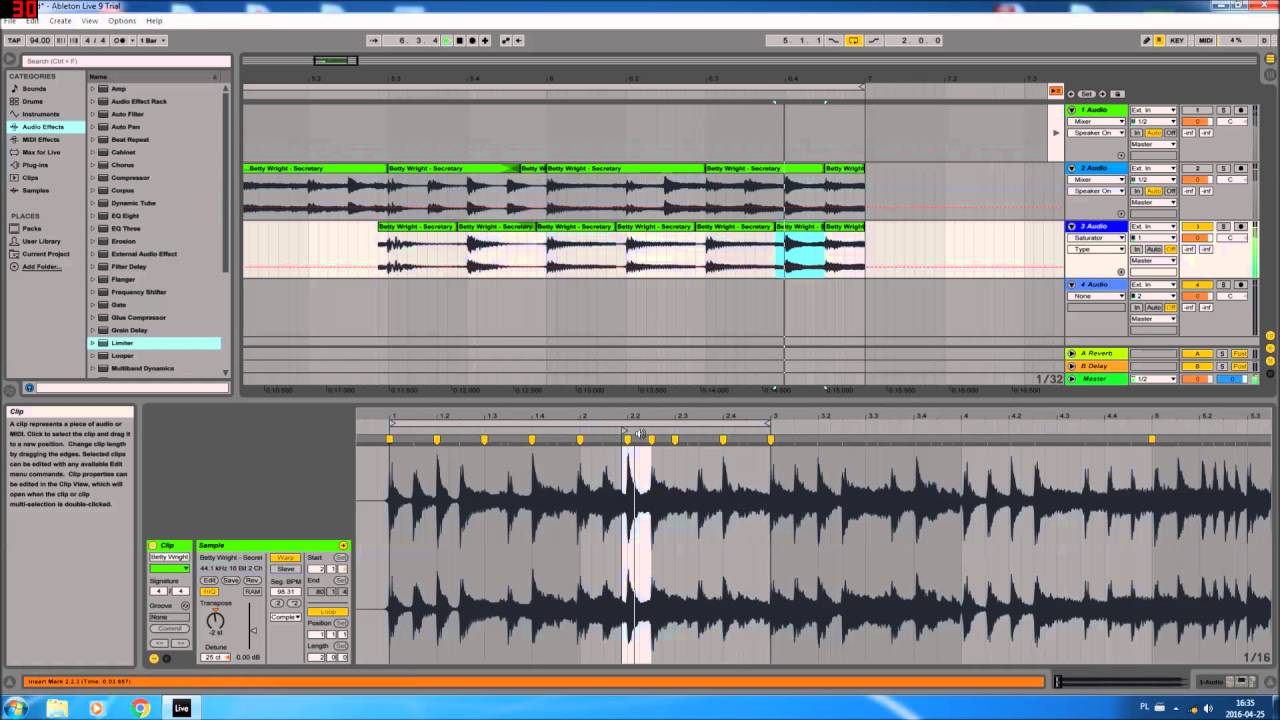Expand the Glue Compressor folder
Image resolution: width=1280 pixels, height=720 pixels.
tap(92, 317)
